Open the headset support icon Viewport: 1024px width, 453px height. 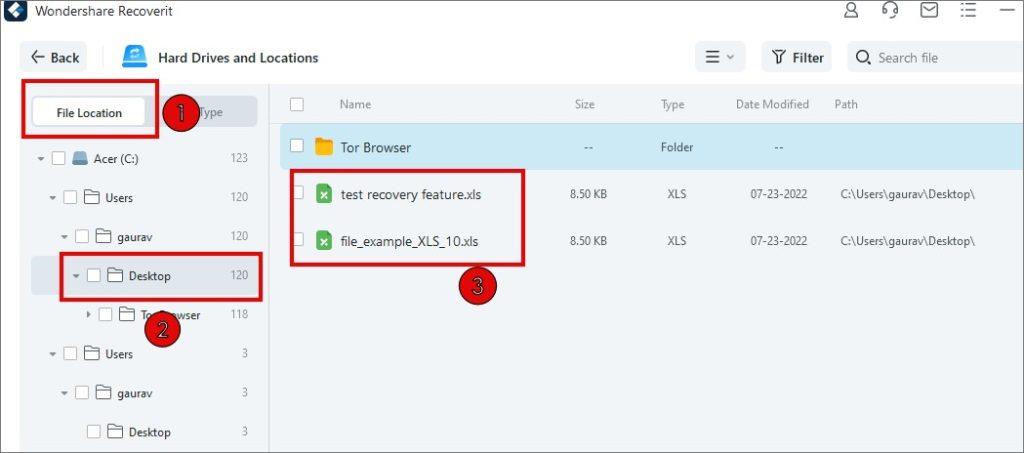tap(889, 10)
